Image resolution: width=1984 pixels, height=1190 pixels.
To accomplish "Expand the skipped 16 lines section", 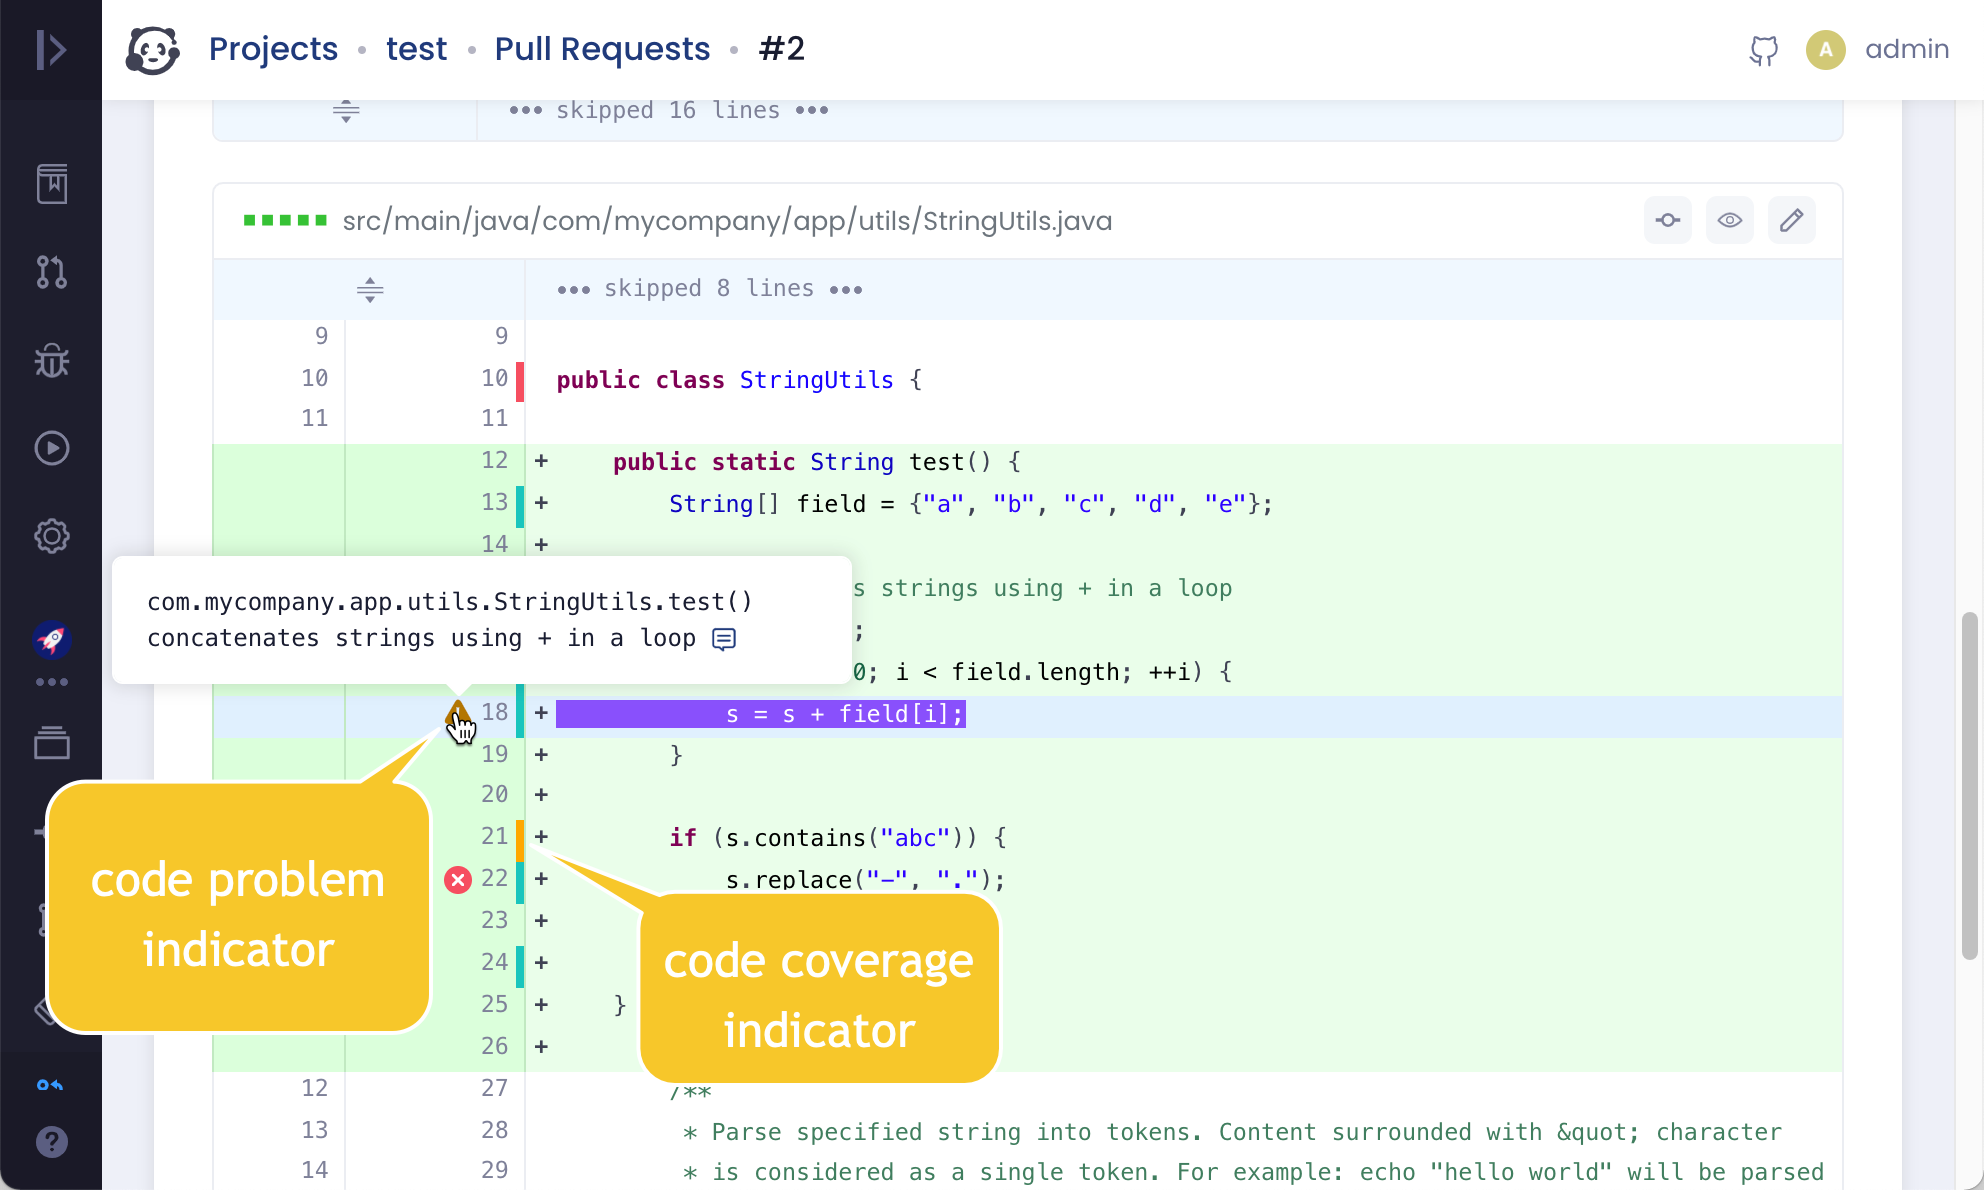I will pyautogui.click(x=346, y=111).
